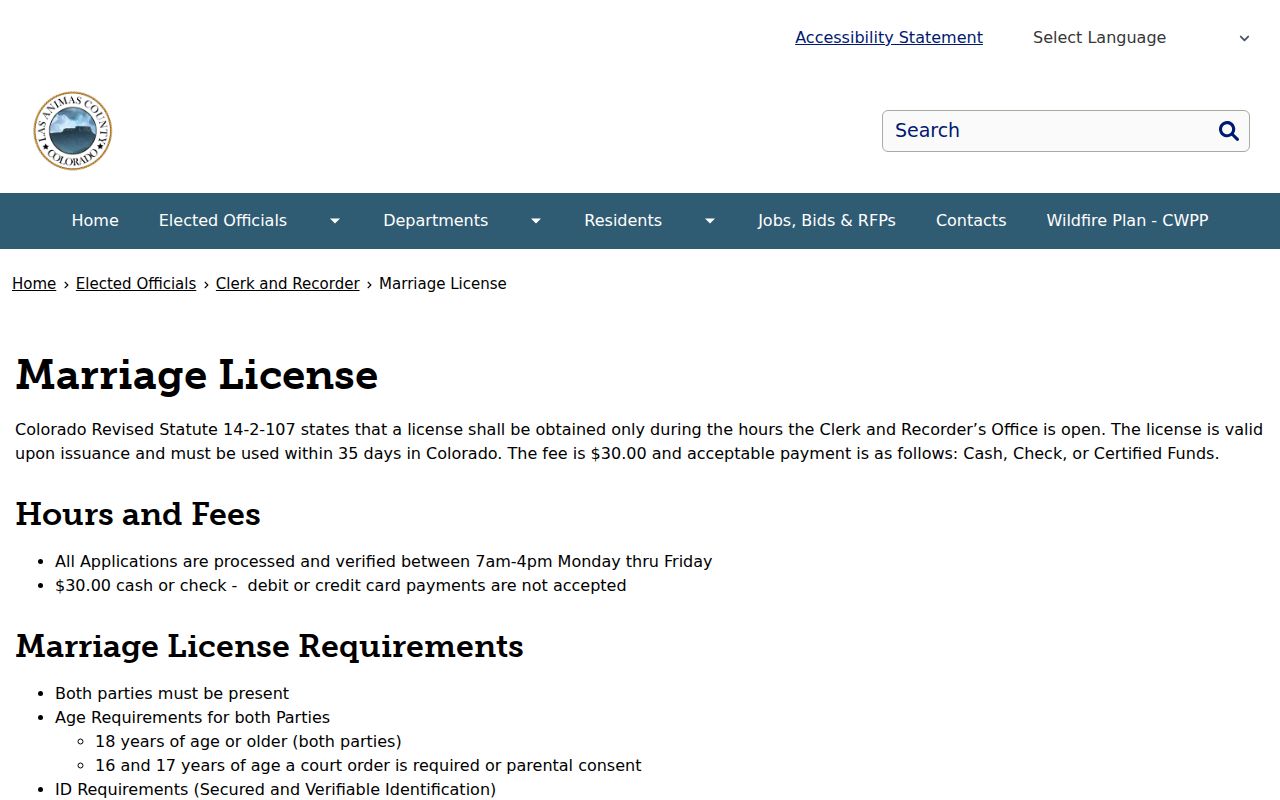
Task: Click the Hours and Fees heading
Action: click(x=138, y=514)
